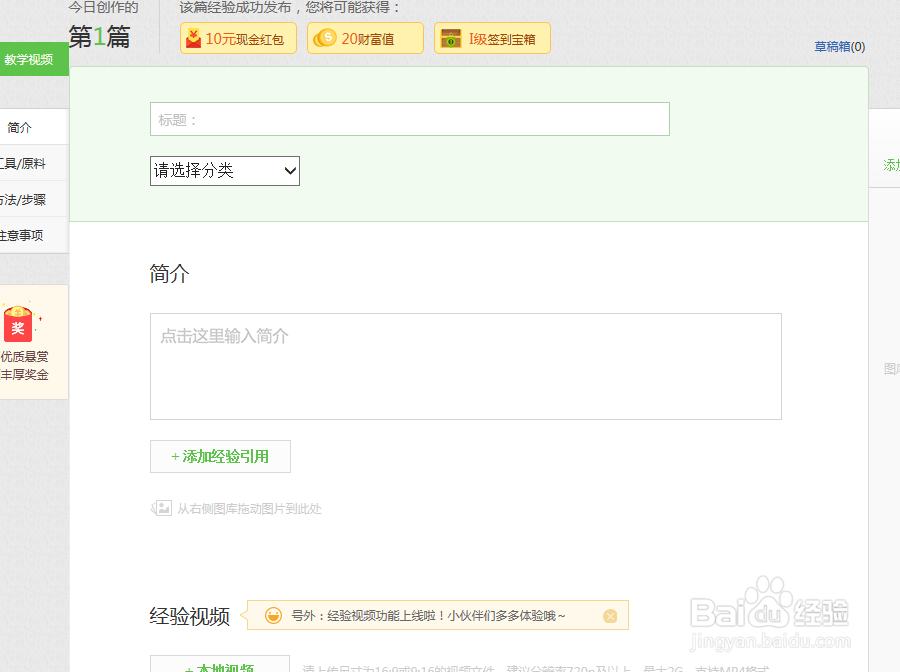Click the 10元现金红包 red envelope icon
The width and height of the screenshot is (900, 672).
(196, 38)
